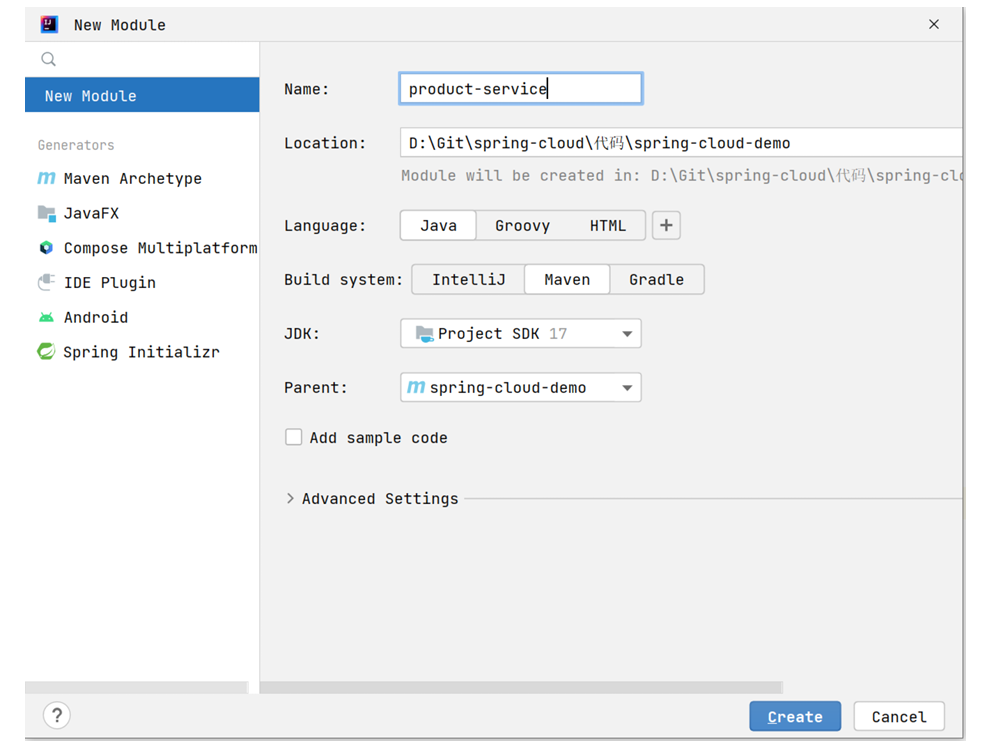Click the Maven Archetype generator icon
Screen dimensions: 982x756
(46, 179)
